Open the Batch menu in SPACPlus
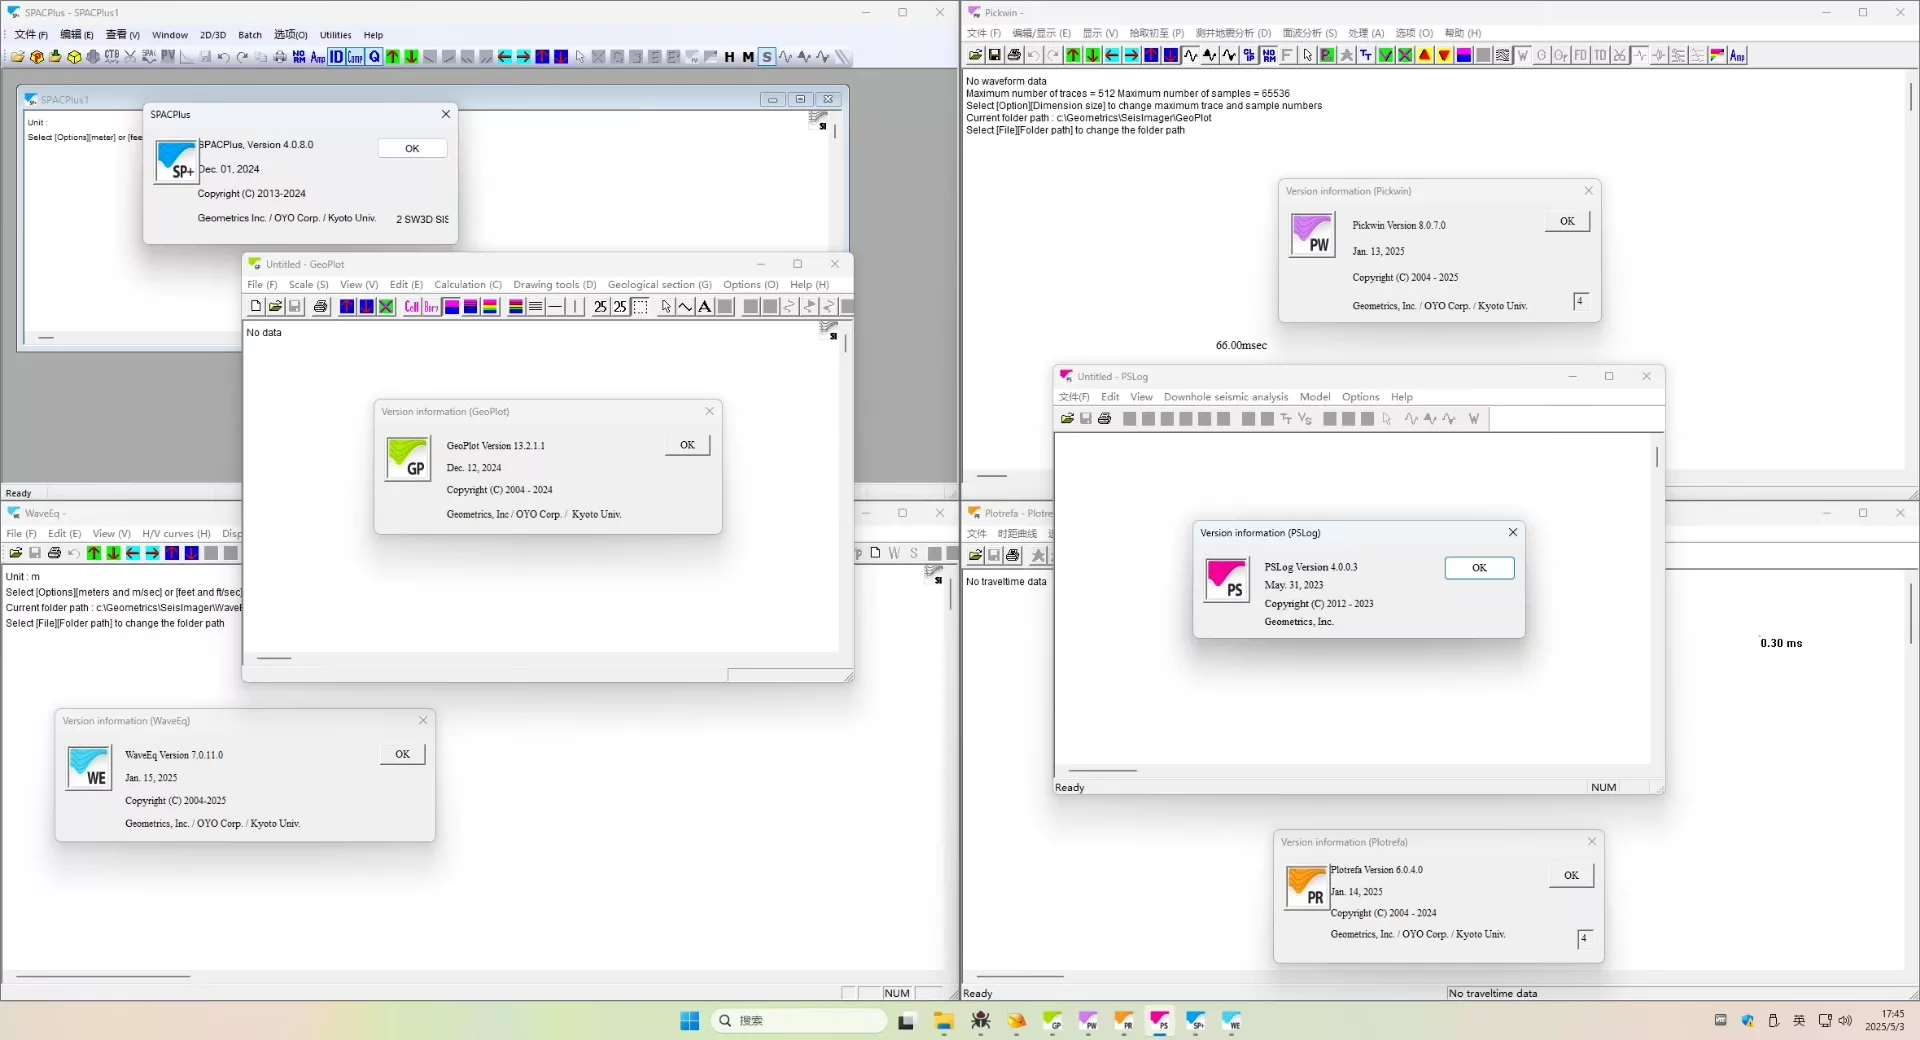1920x1040 pixels. [250, 35]
